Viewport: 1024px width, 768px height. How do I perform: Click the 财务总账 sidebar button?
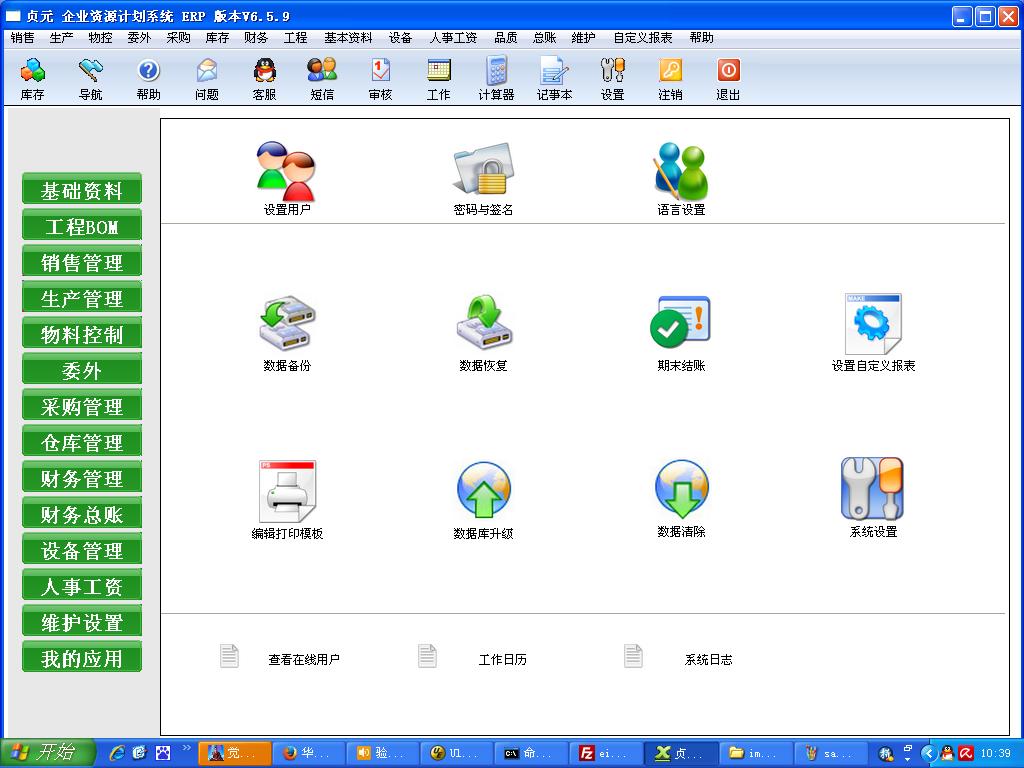[x=82, y=514]
